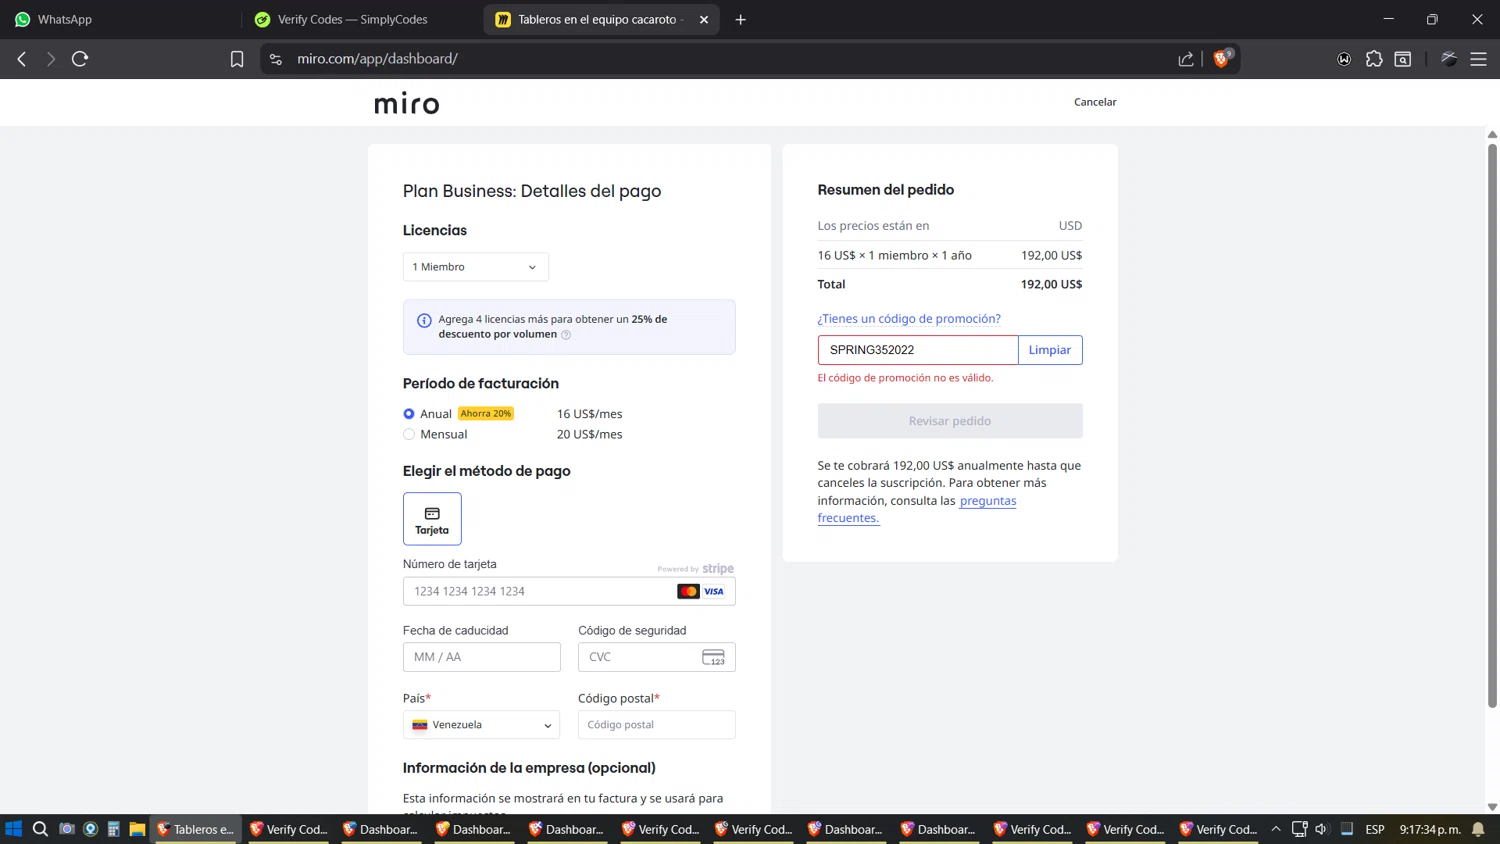Open the Windows Start menu
Image resolution: width=1500 pixels, height=844 pixels.
[14, 829]
